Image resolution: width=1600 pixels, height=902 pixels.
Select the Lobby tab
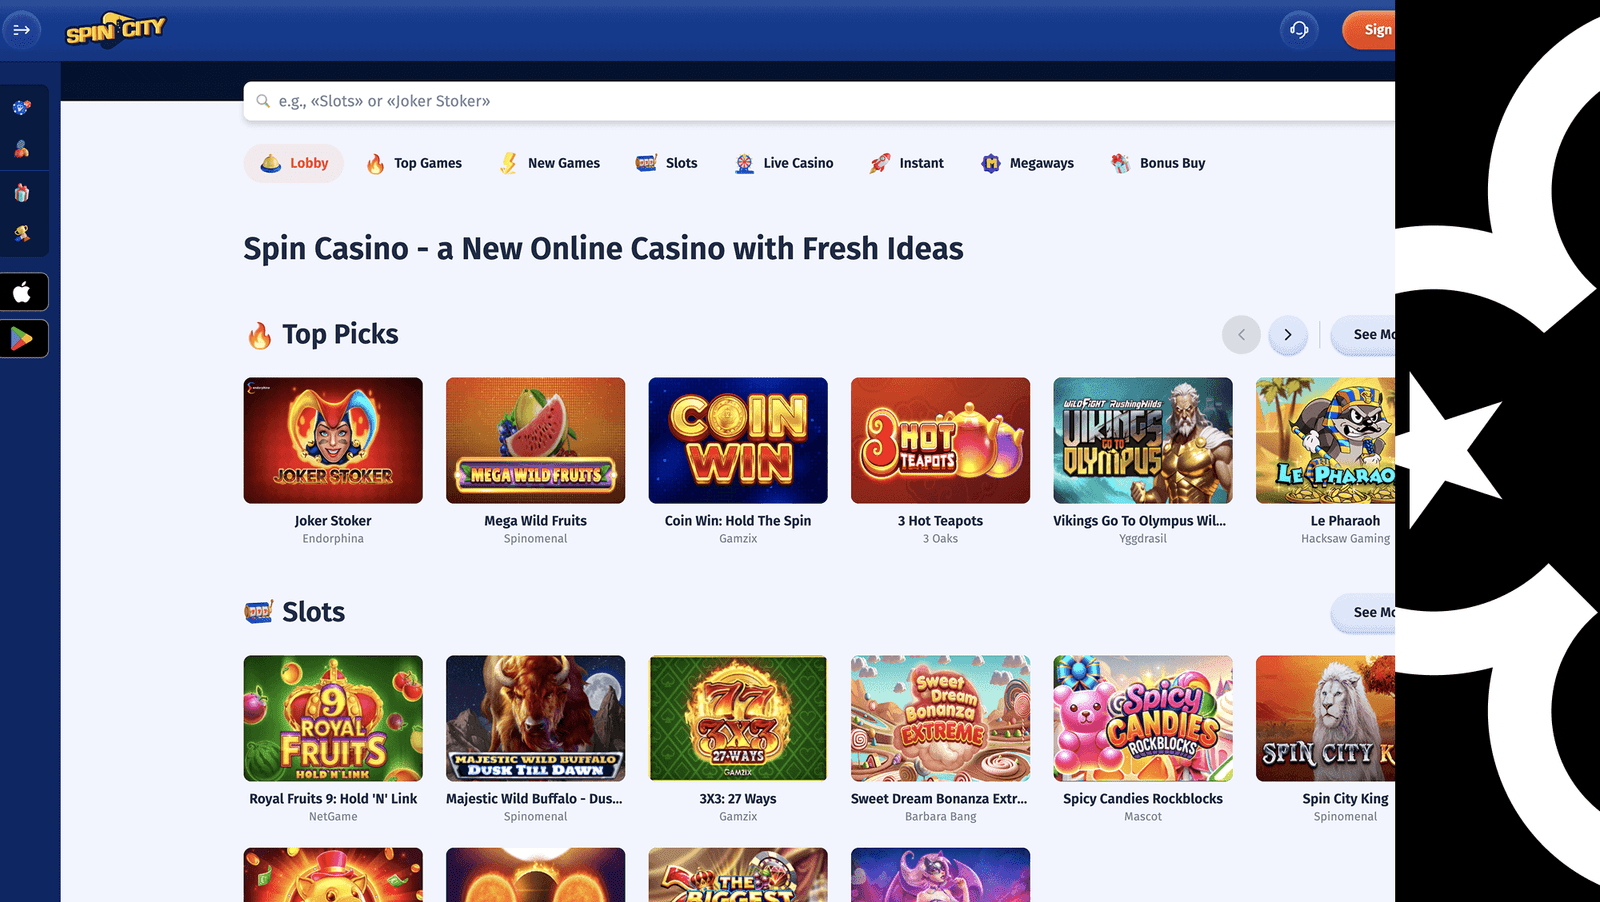294,163
